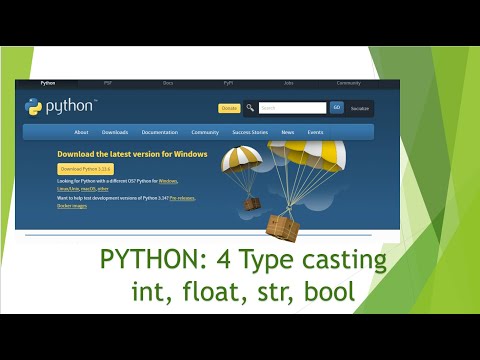Open the Socialize menu

click(360, 108)
